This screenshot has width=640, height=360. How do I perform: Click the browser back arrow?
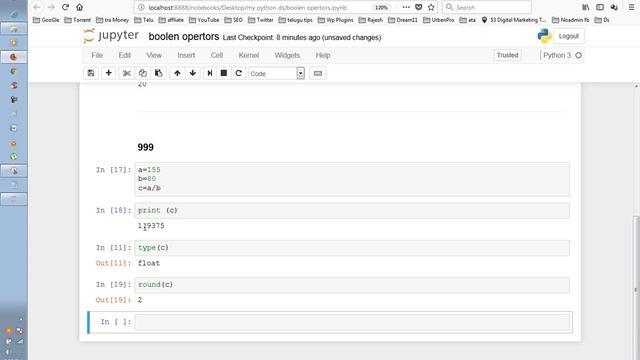tap(37, 7)
